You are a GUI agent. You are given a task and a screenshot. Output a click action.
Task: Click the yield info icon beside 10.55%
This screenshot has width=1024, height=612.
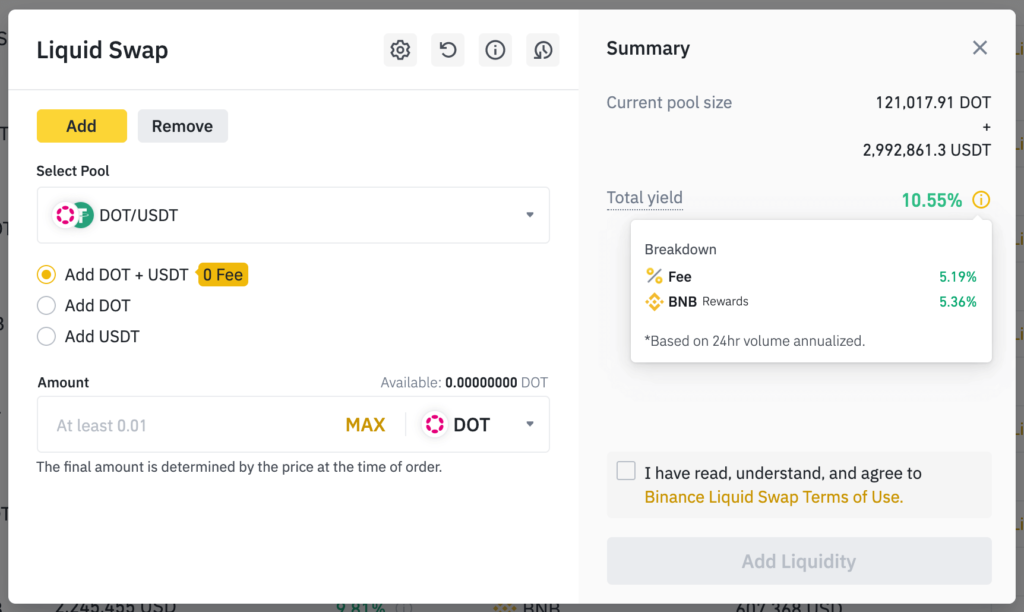click(980, 200)
